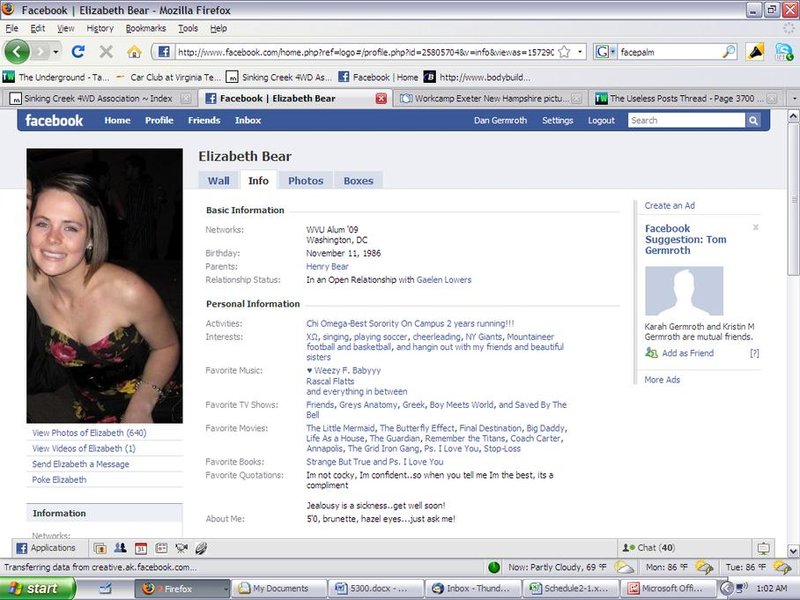Click the Monday forecast weather icon
800x600 pixels.
[704, 567]
